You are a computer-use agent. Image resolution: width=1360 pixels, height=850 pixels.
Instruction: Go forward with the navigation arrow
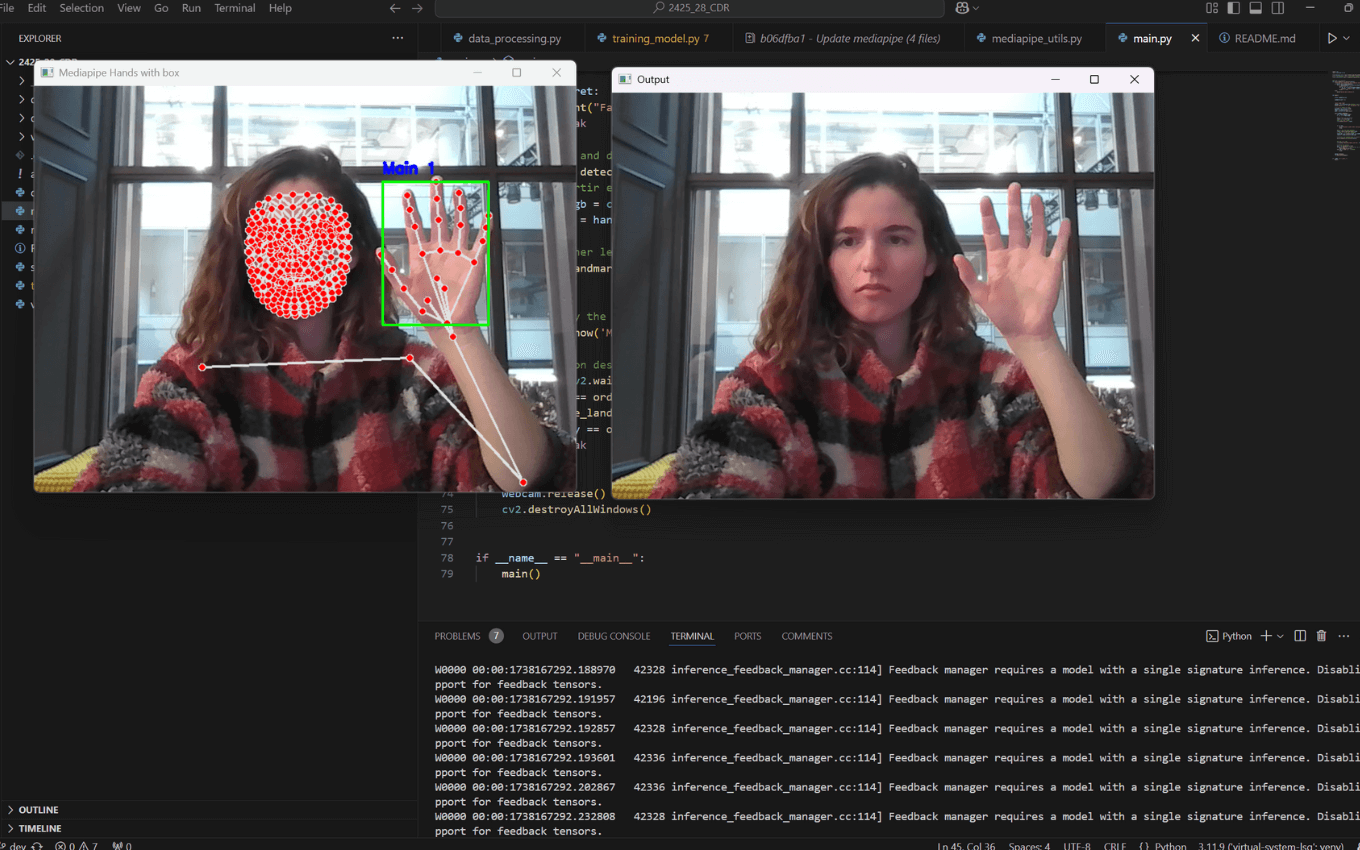[x=417, y=8]
